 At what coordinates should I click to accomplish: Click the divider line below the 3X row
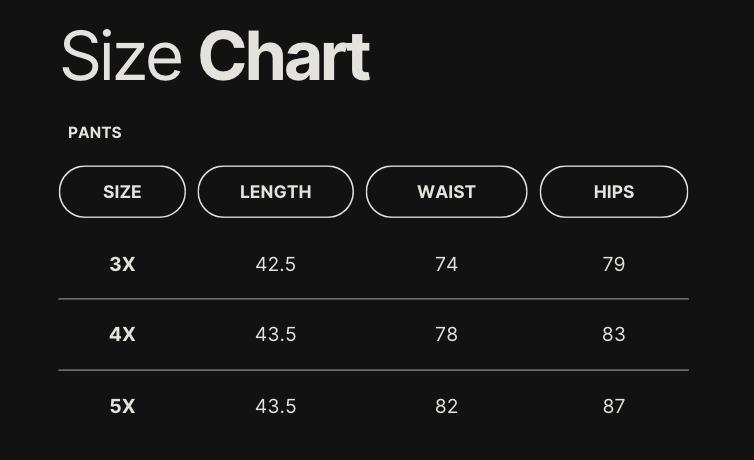pos(373,299)
